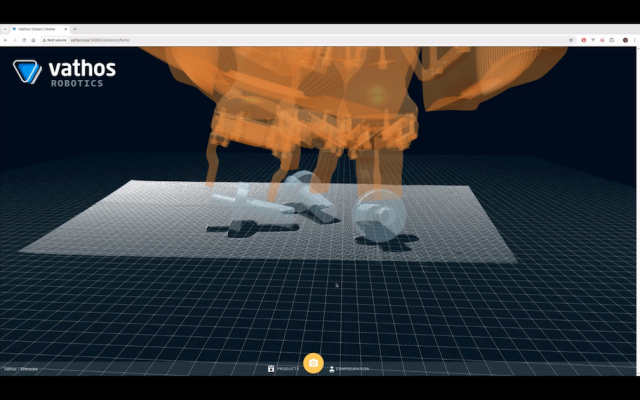
Task: Click the Vathos status text at bottom left
Action: (x=20, y=369)
